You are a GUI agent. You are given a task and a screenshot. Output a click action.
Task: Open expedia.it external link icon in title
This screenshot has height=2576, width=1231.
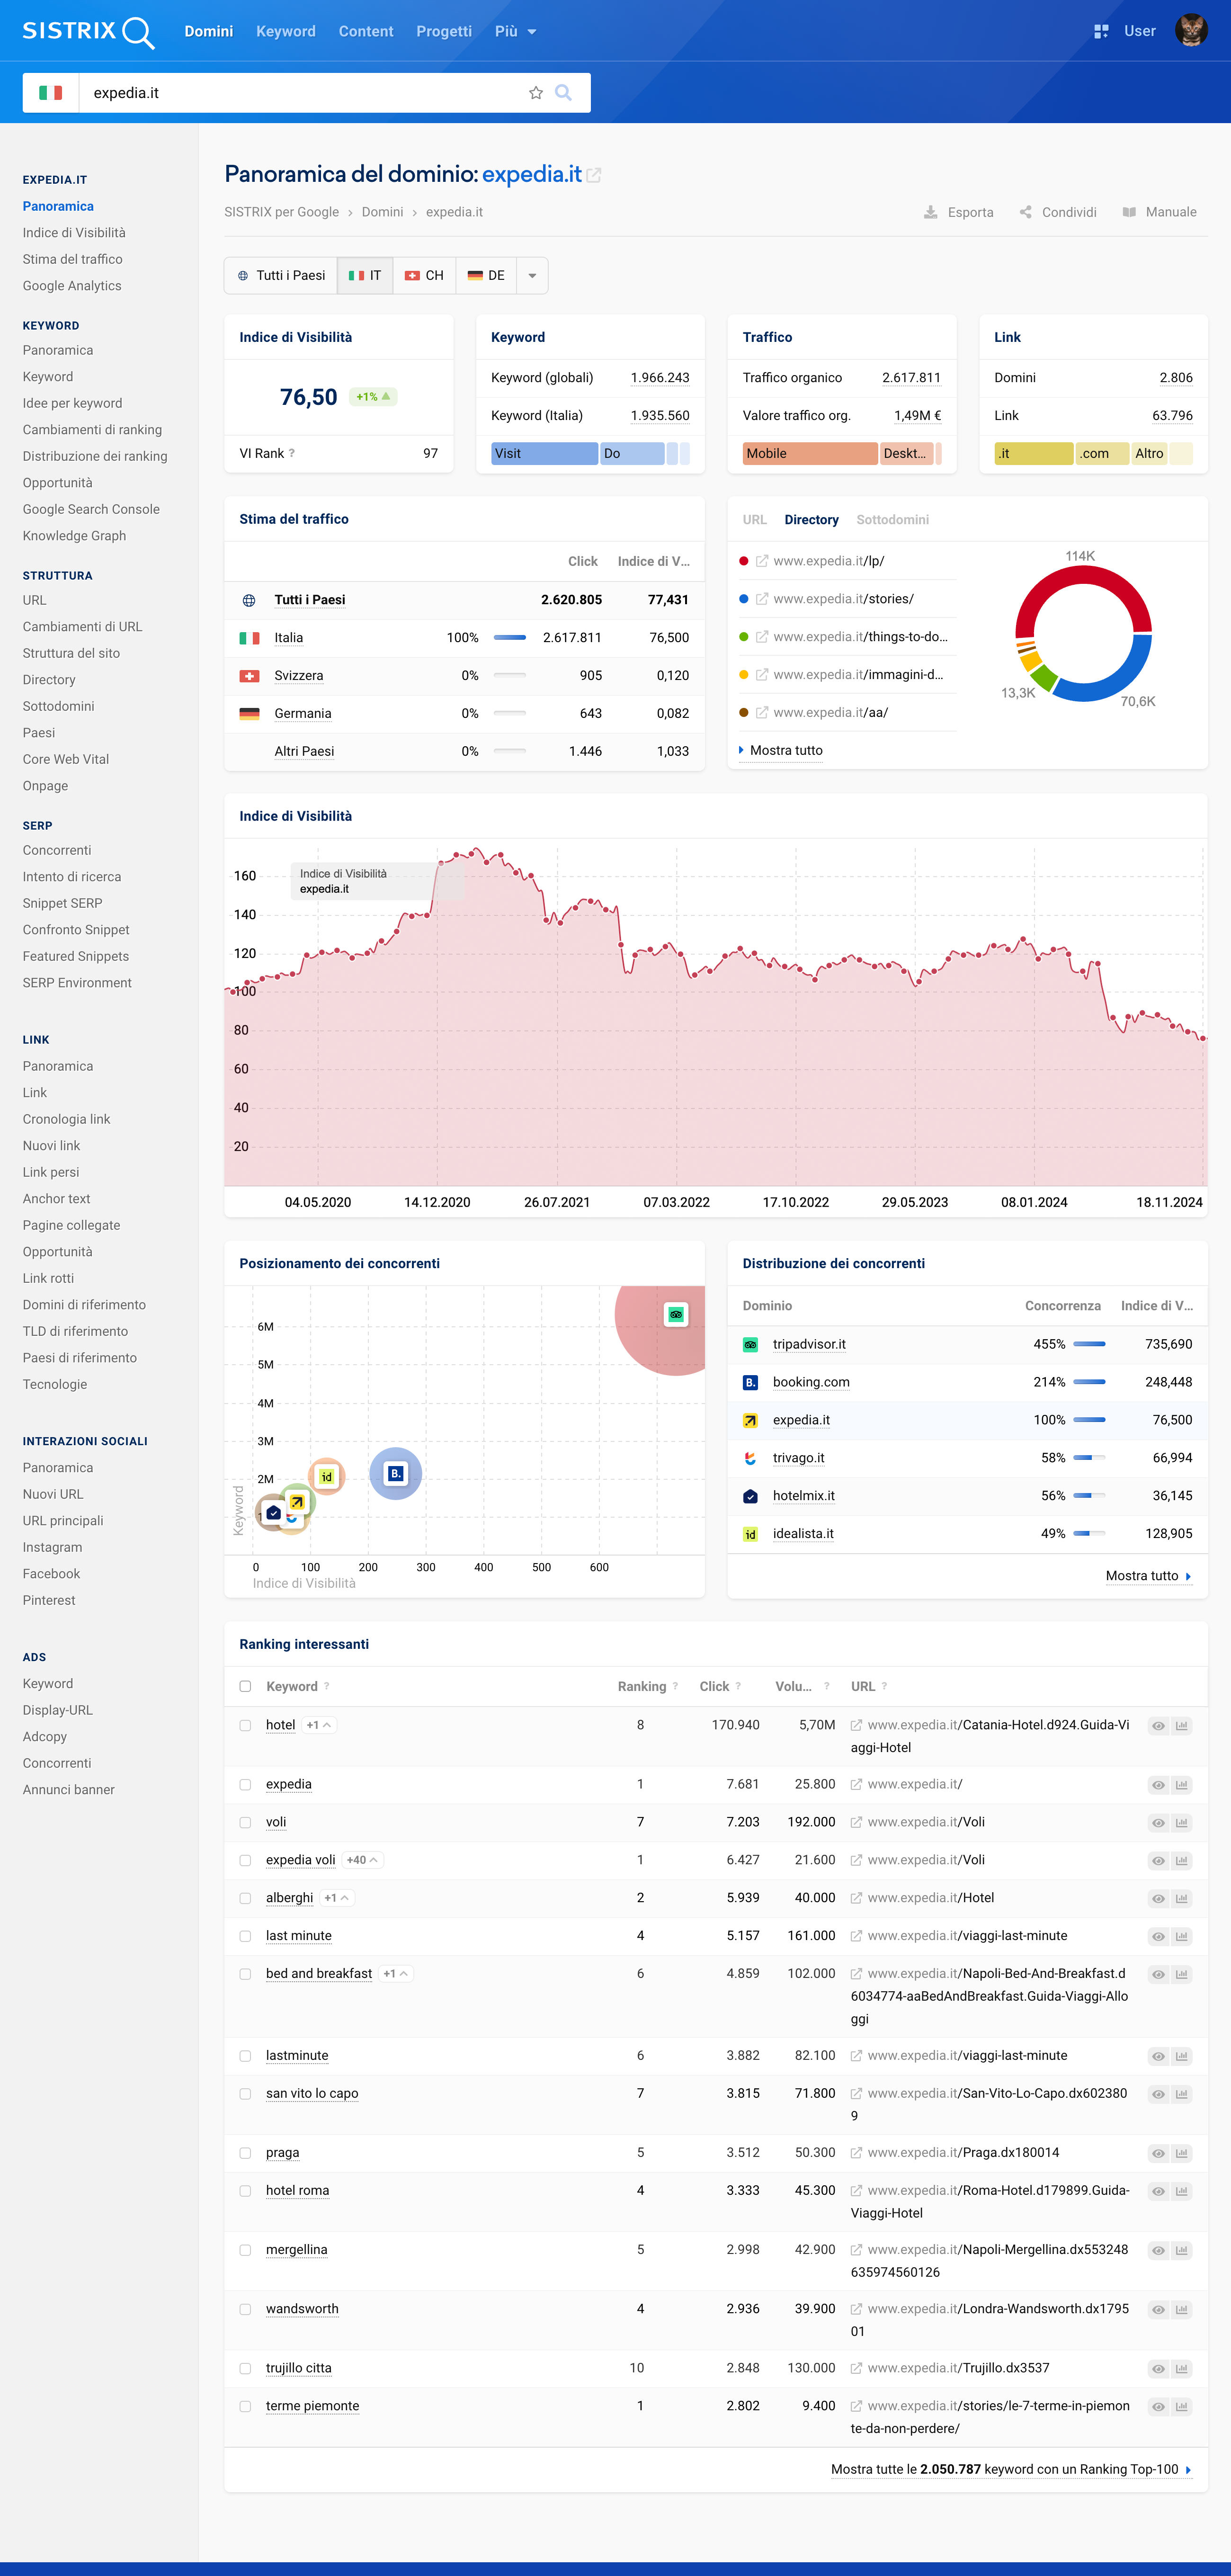tap(594, 175)
